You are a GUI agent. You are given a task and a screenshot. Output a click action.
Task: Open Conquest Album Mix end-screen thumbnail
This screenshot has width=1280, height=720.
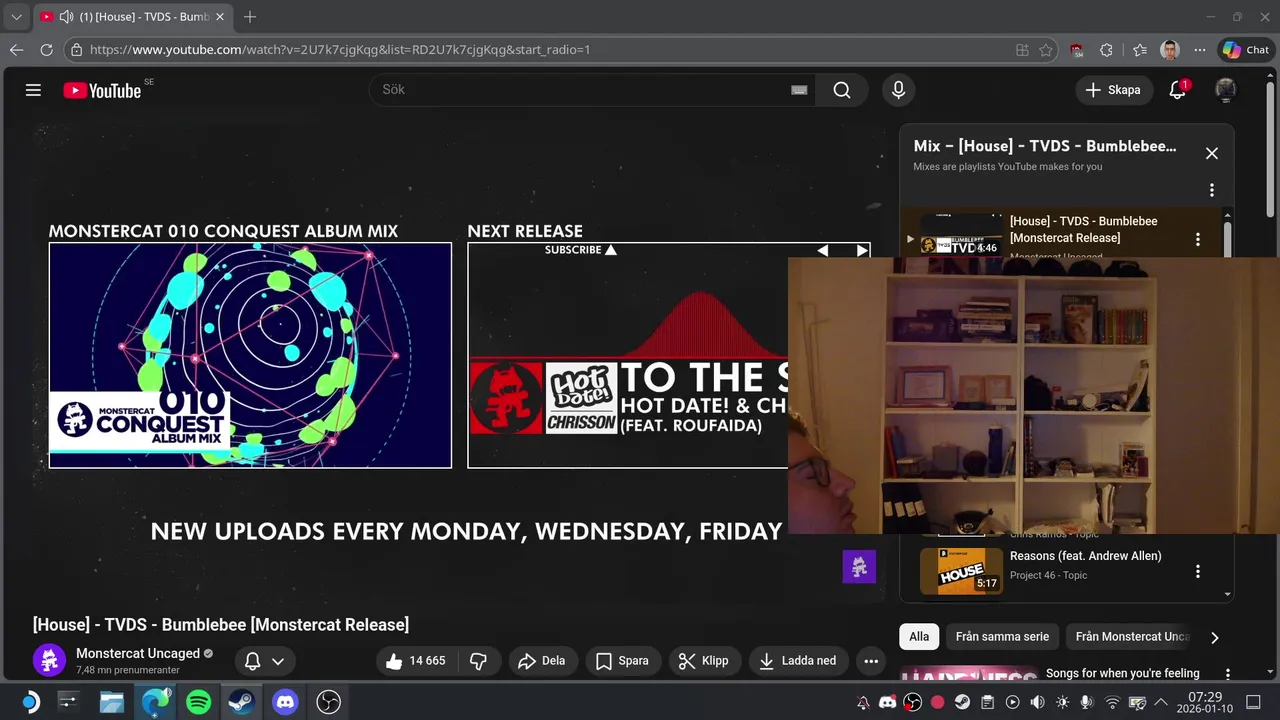[x=250, y=355]
